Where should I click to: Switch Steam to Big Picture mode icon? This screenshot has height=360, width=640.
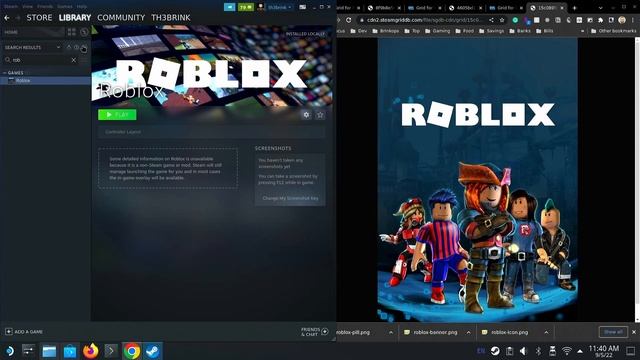pos(303,7)
